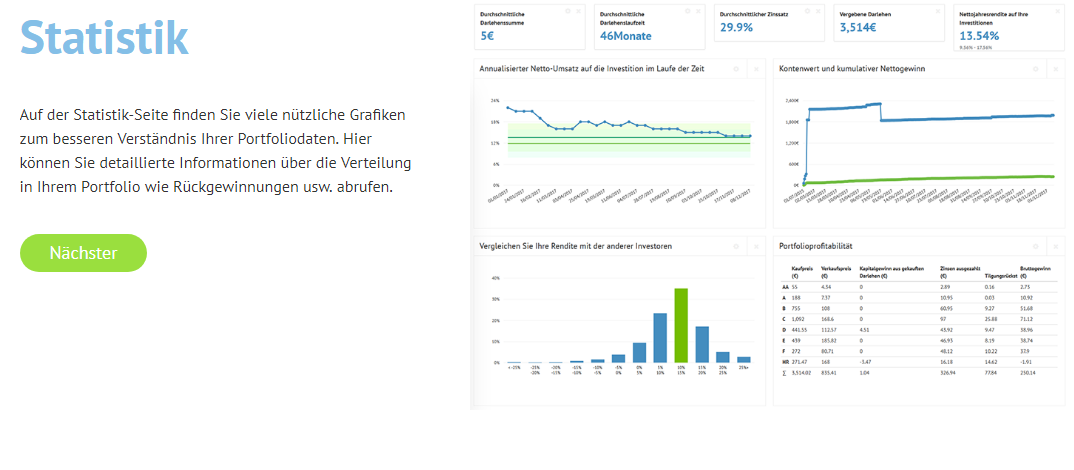Click the green highlighted bar in return comparison chart

pos(681,325)
